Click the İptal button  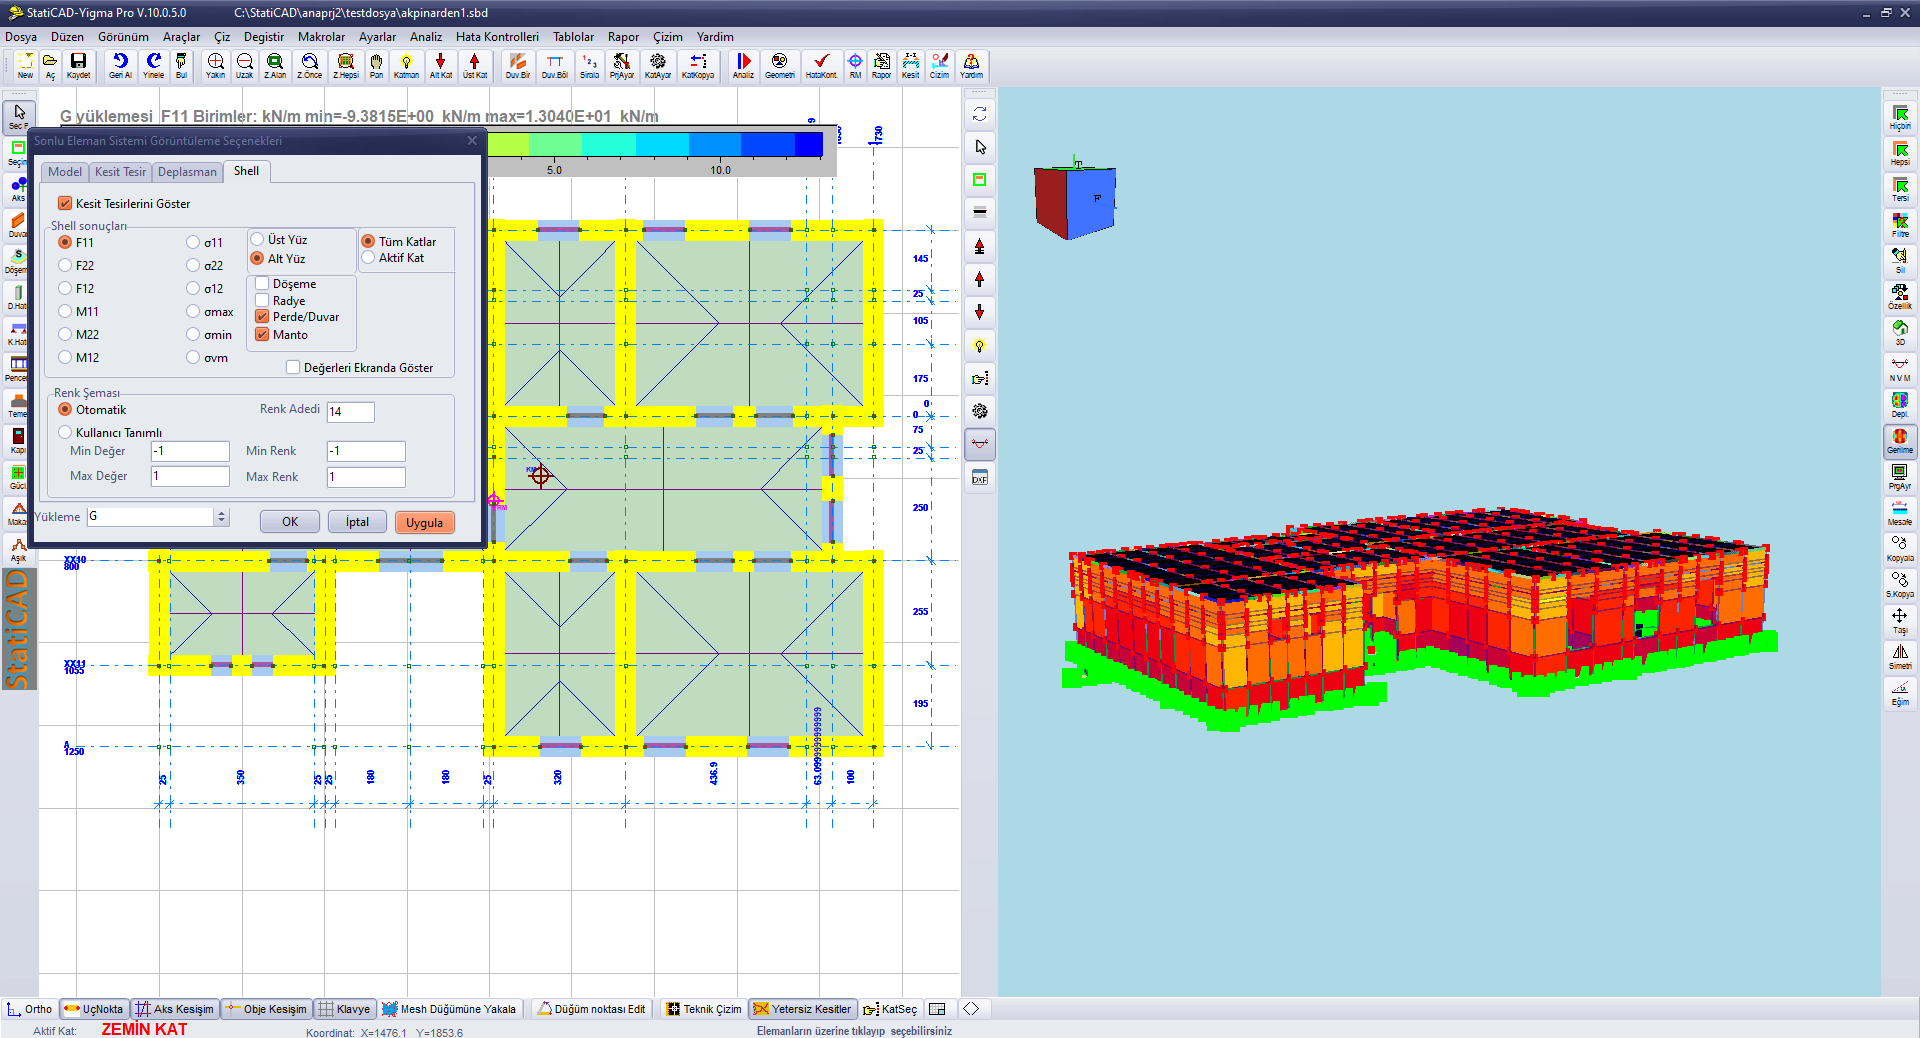pos(357,522)
